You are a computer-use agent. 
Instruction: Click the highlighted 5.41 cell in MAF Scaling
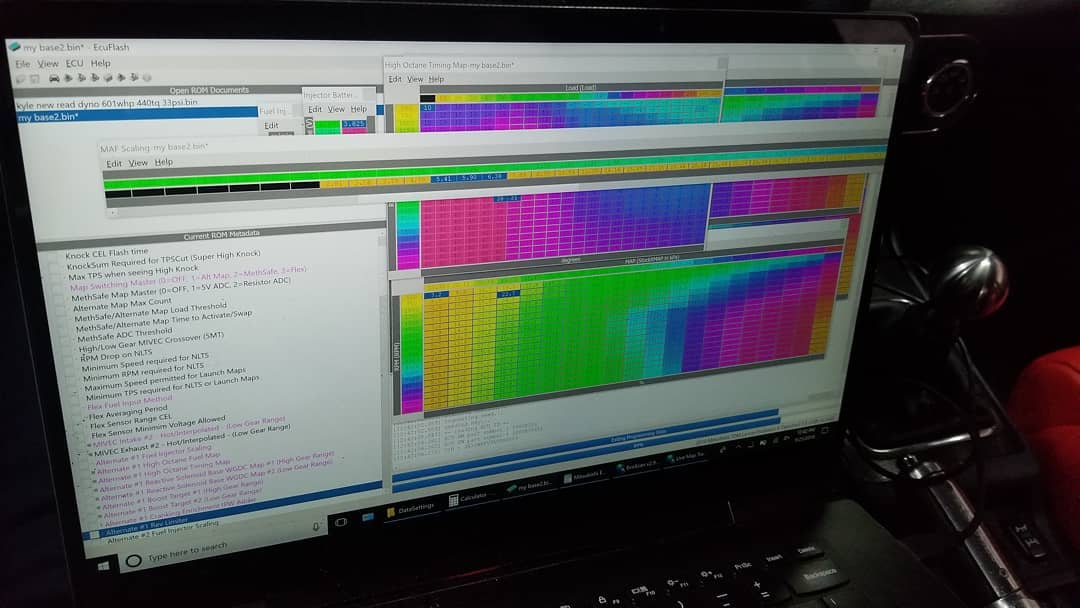point(444,178)
